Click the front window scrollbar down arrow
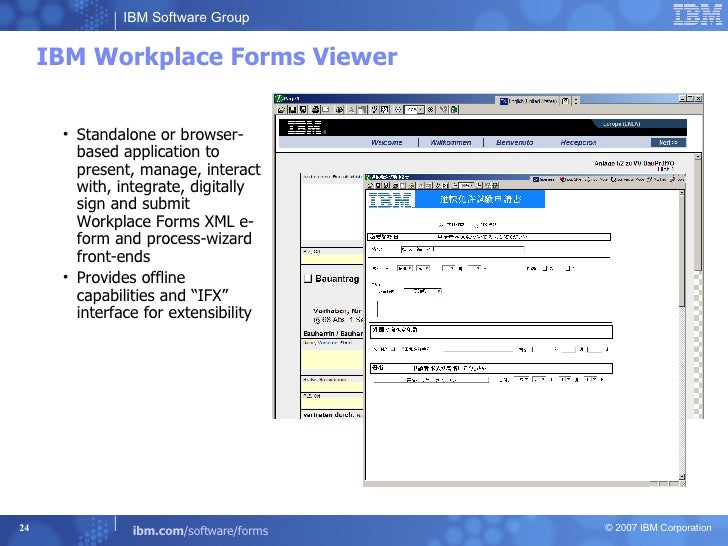Viewport: 728px width, 546px height. point(682,477)
